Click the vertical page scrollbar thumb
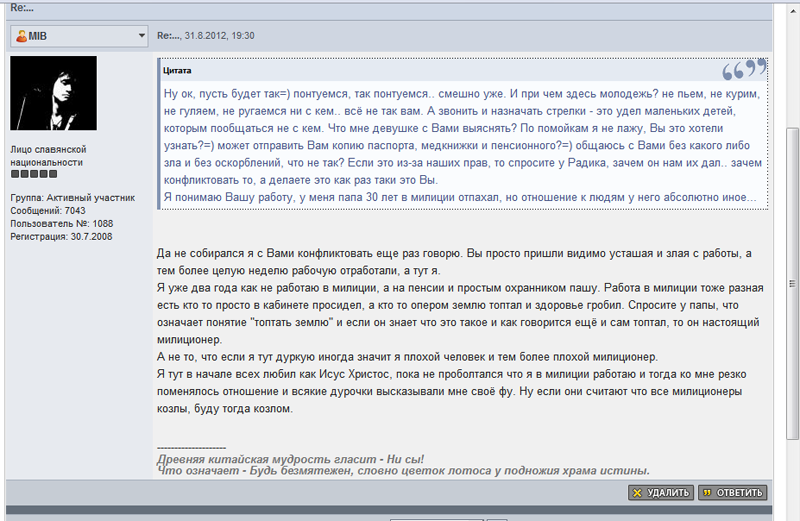This screenshot has width=800, height=521. pyautogui.click(x=792, y=283)
